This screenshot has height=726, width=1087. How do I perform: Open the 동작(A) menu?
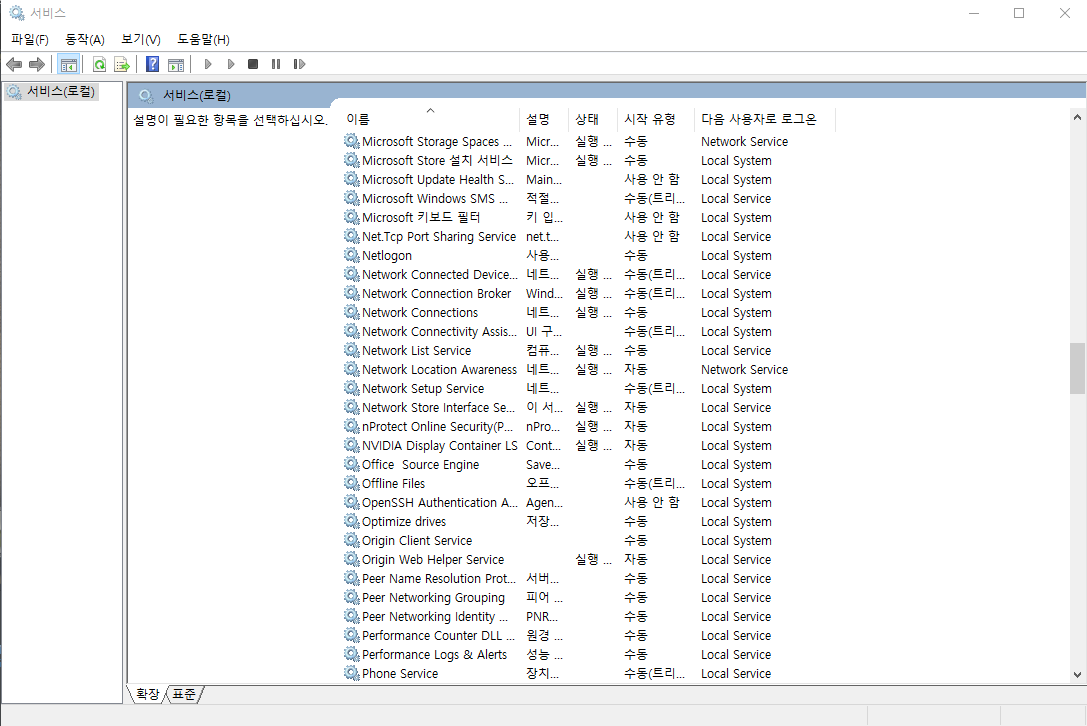tap(85, 40)
